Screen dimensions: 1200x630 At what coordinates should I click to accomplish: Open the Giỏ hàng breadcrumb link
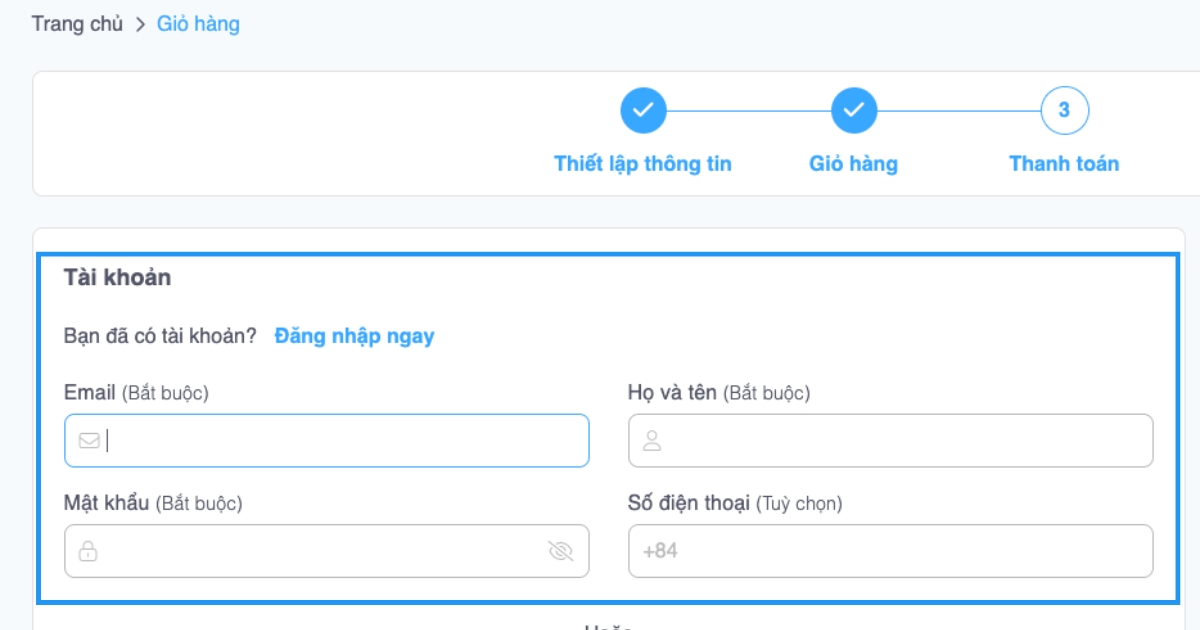coord(196,23)
